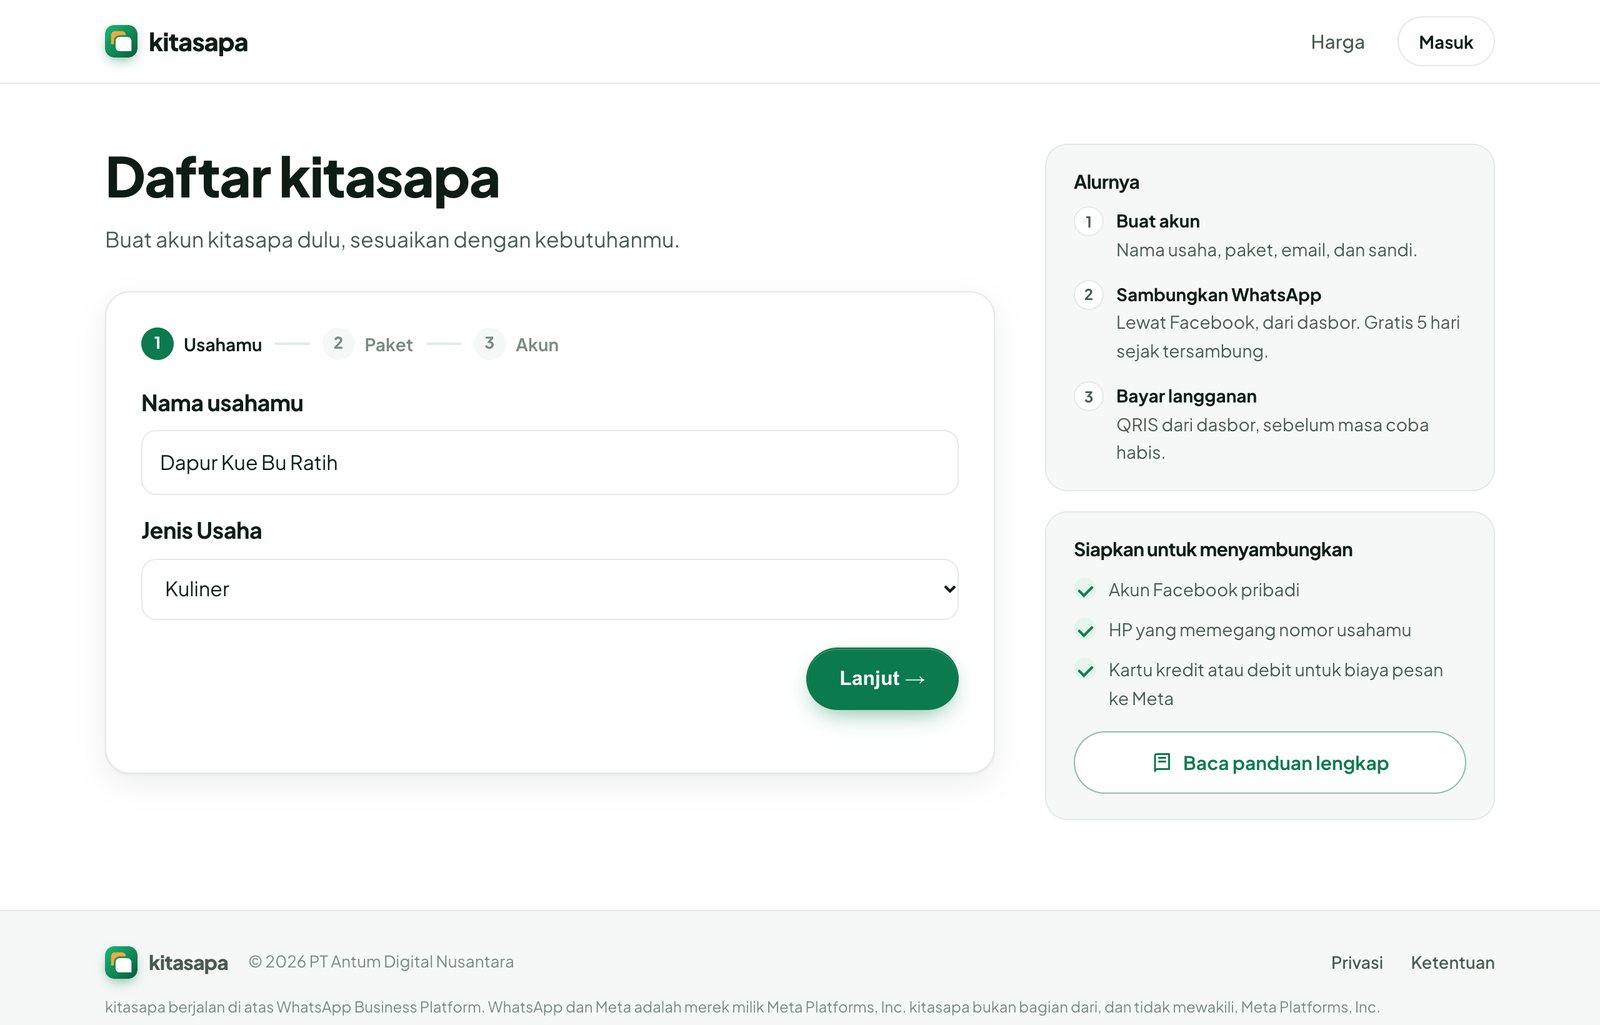Screen dimensions: 1600x1025
Task: Click the Daftar kitasapa heading
Action: tap(302, 179)
